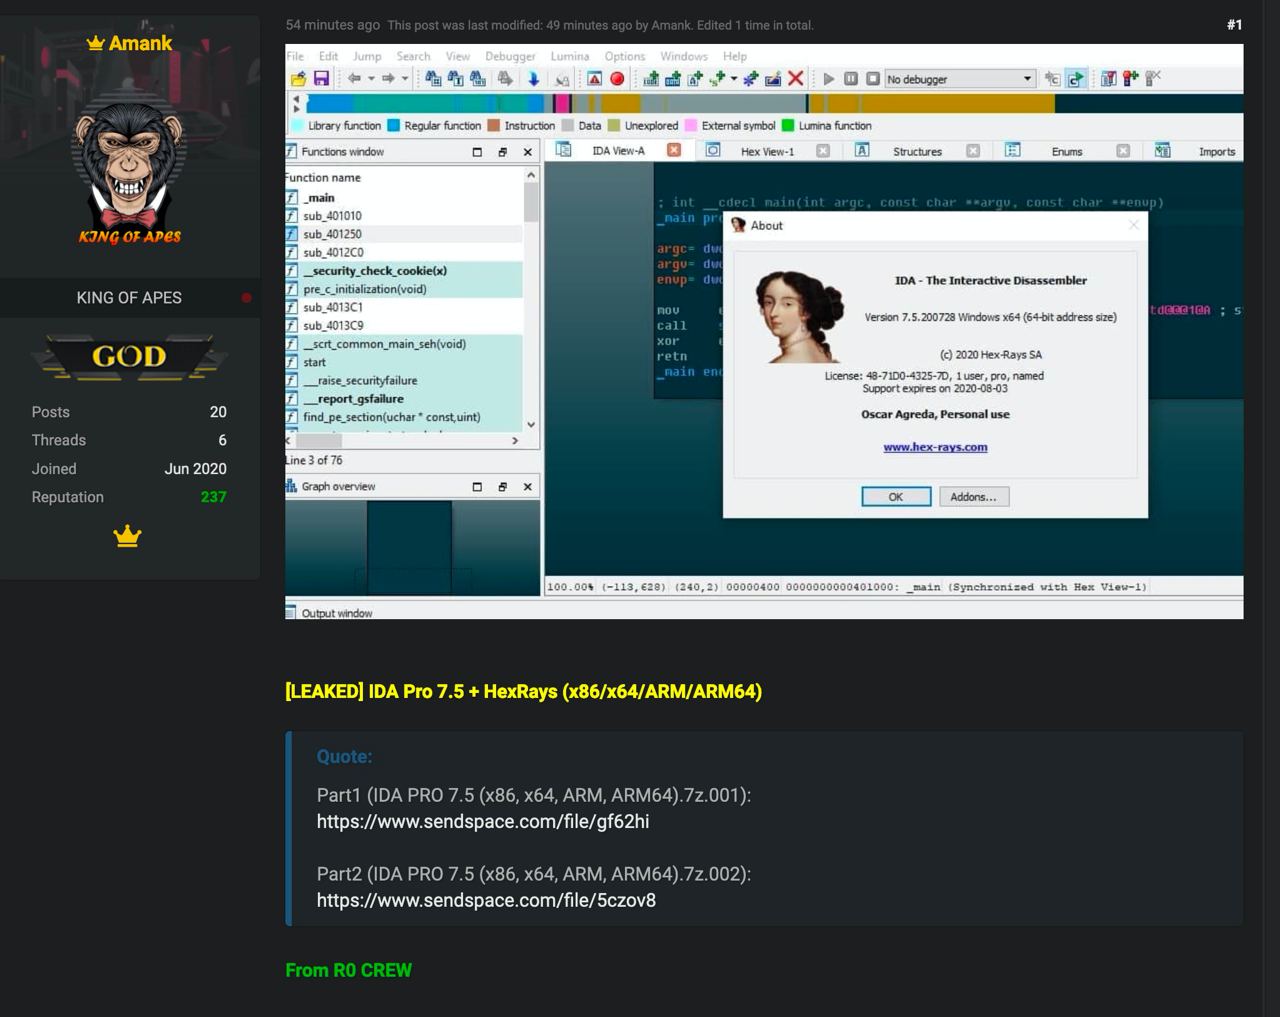
Task: Click the blue asterisk-plus toolbar icon
Action: [750, 79]
